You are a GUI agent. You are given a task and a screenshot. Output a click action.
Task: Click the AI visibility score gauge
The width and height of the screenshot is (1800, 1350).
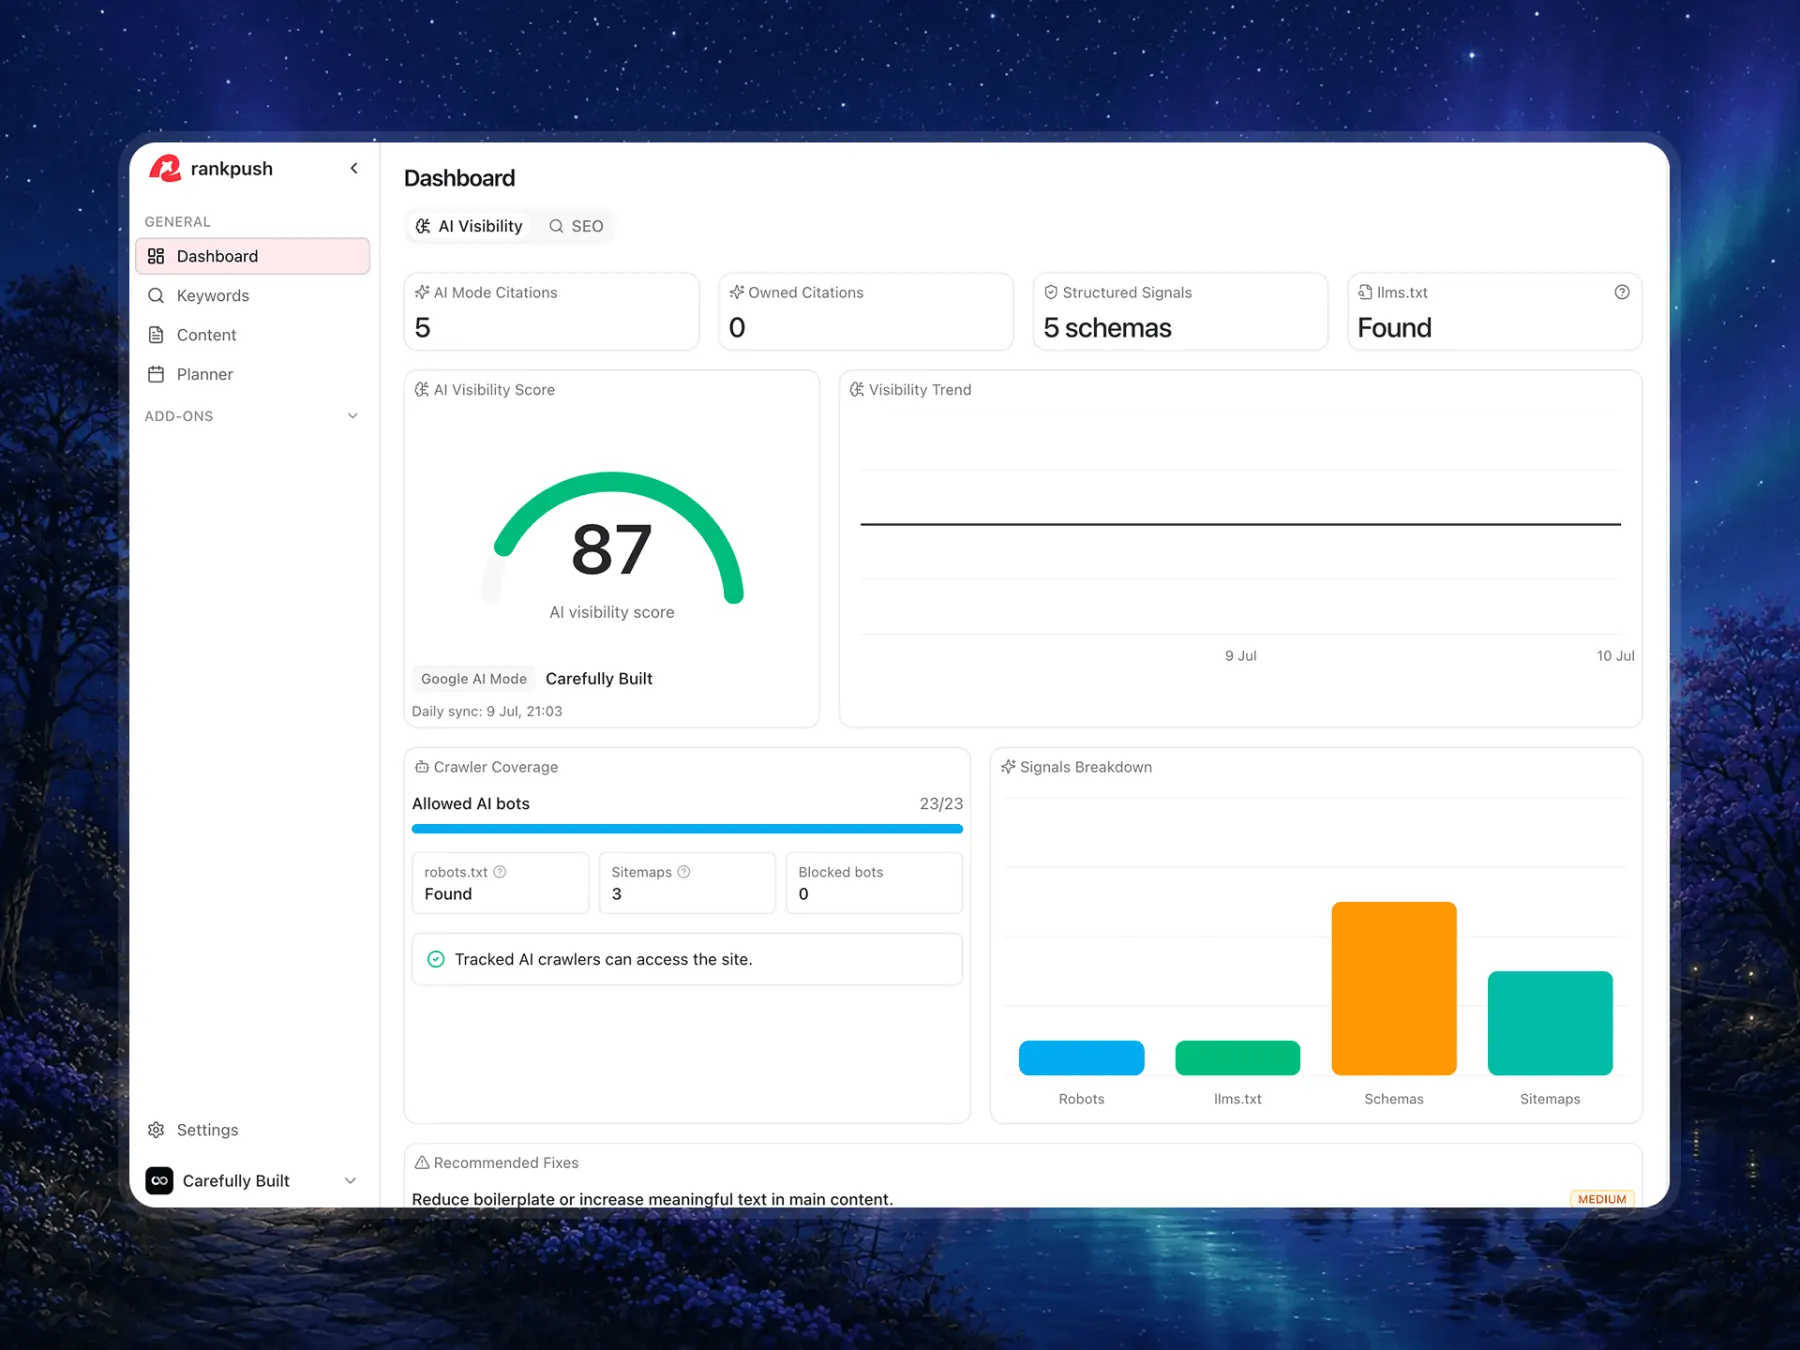pos(613,540)
